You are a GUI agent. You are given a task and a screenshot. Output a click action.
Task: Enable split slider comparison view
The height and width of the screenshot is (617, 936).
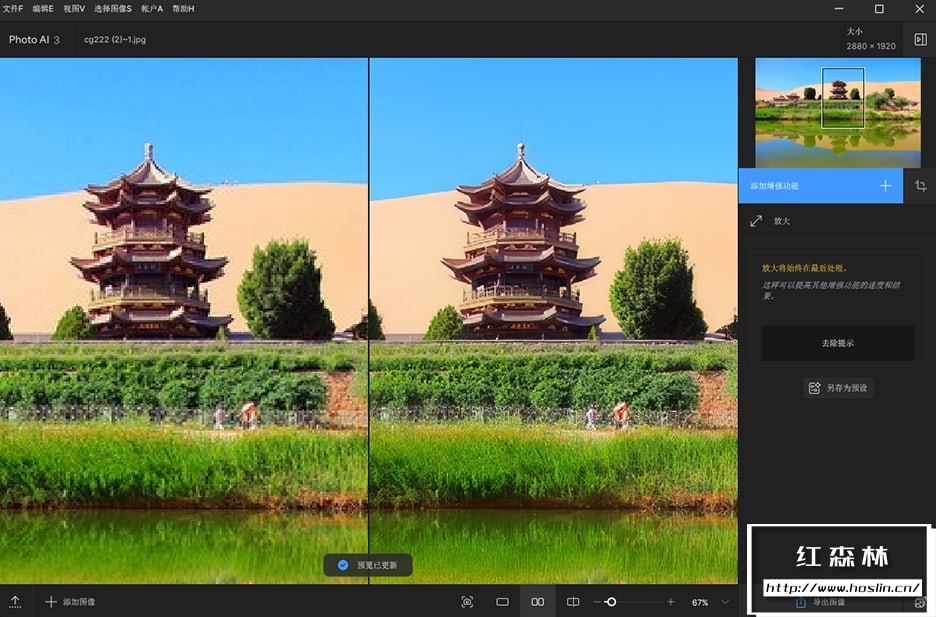pos(573,602)
